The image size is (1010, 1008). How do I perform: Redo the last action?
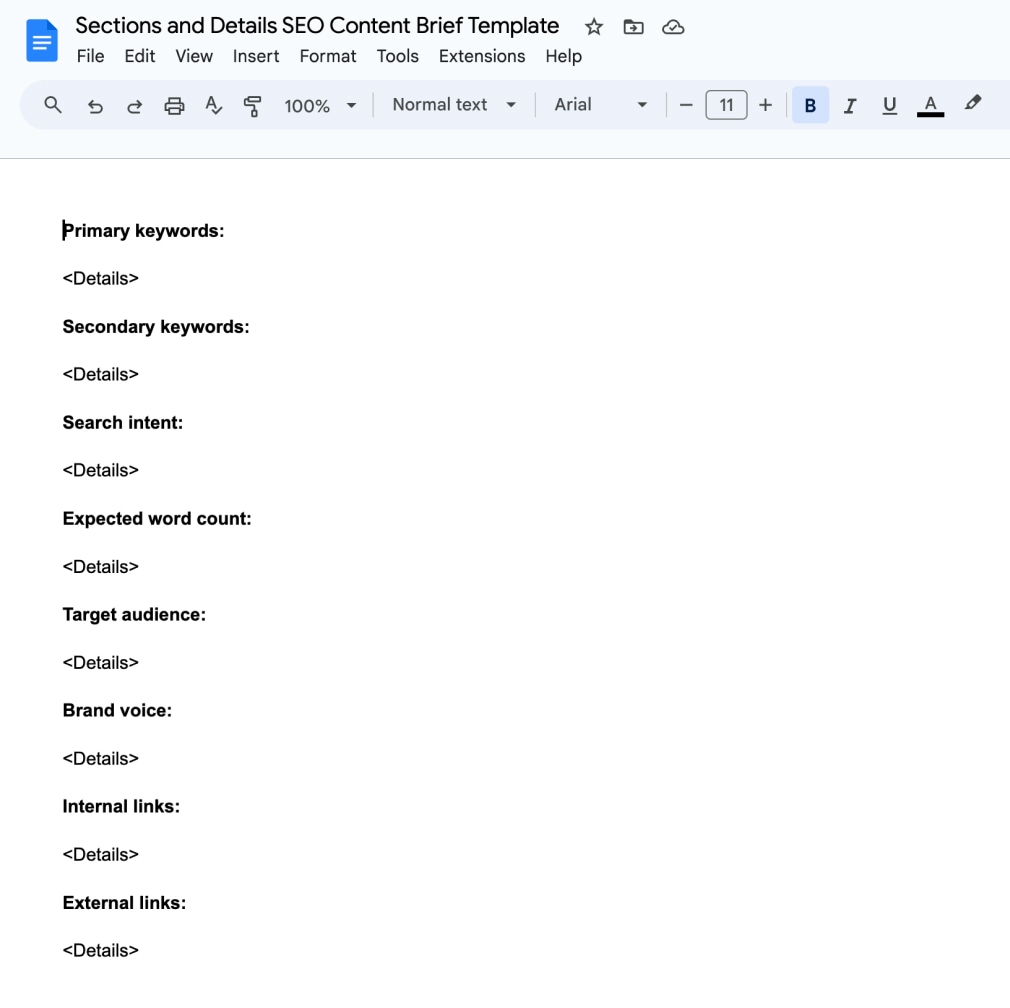(x=134, y=104)
